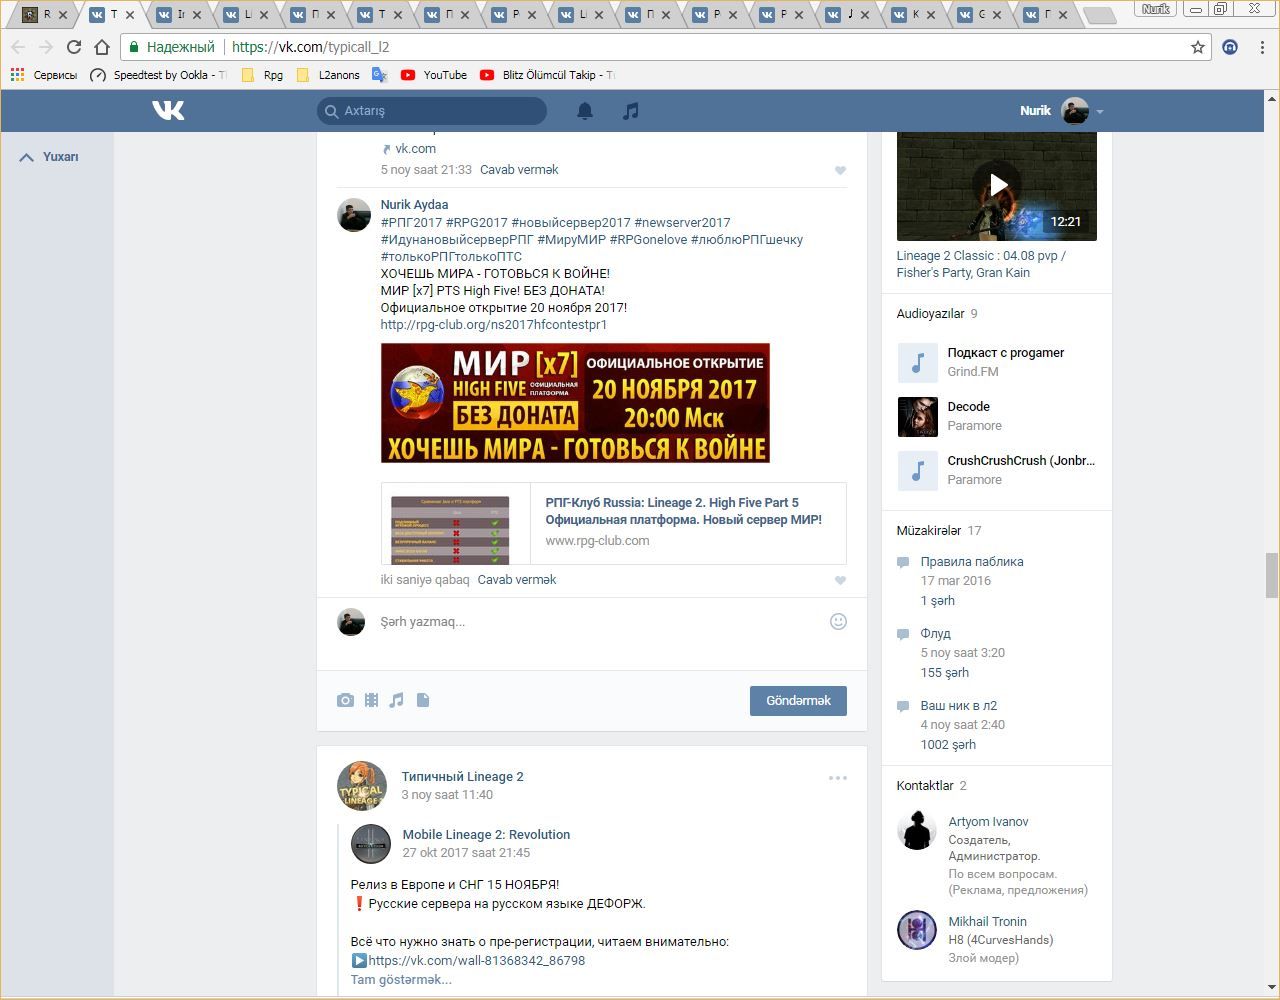Image resolution: width=1280 pixels, height=1000 pixels.
Task: Attach a photo using the camera icon
Action: 345,700
